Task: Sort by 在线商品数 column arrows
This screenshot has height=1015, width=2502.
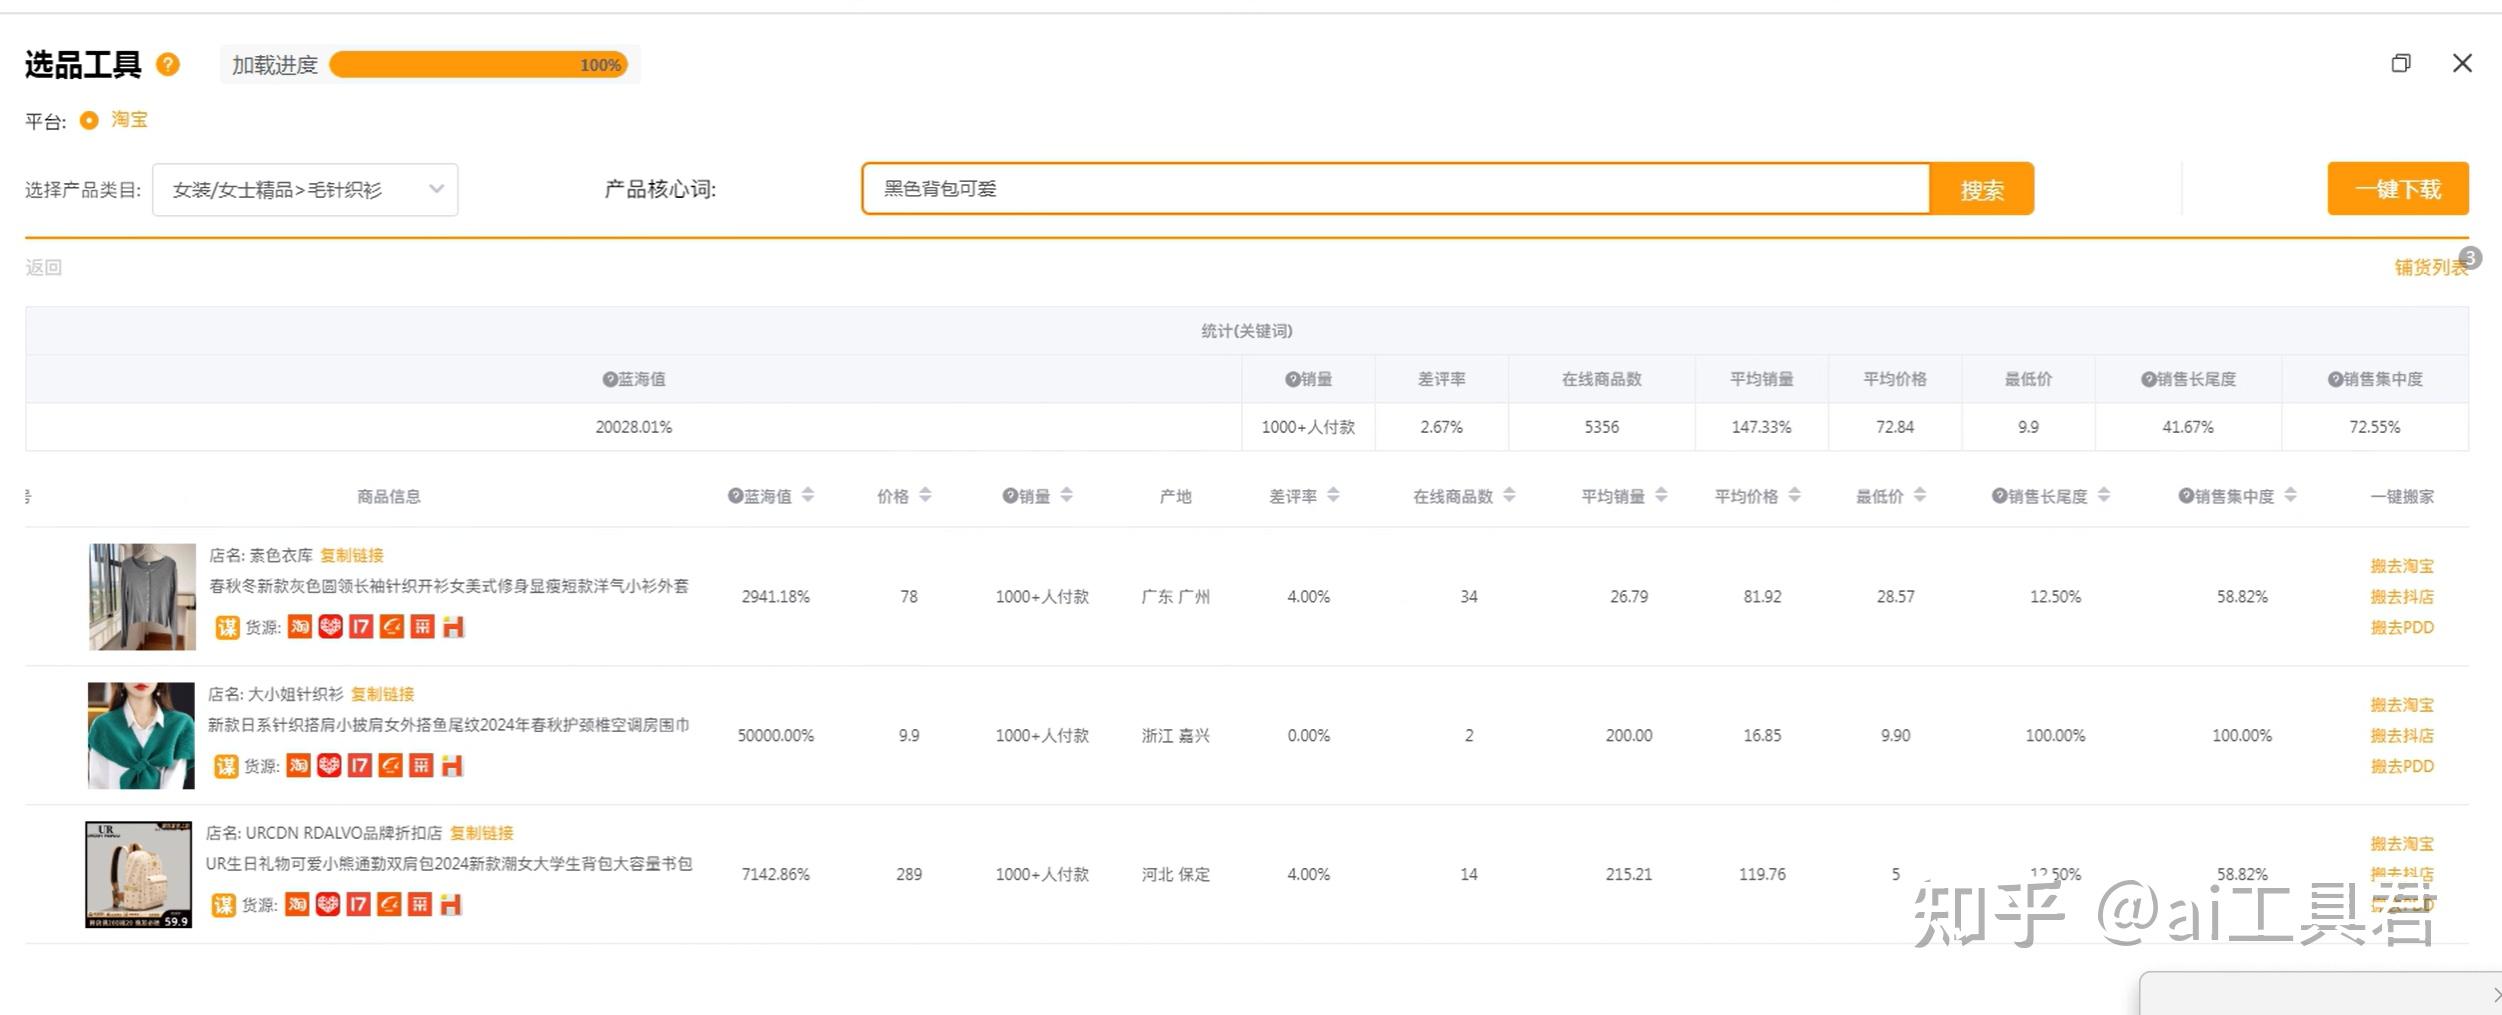Action: [x=1509, y=495]
